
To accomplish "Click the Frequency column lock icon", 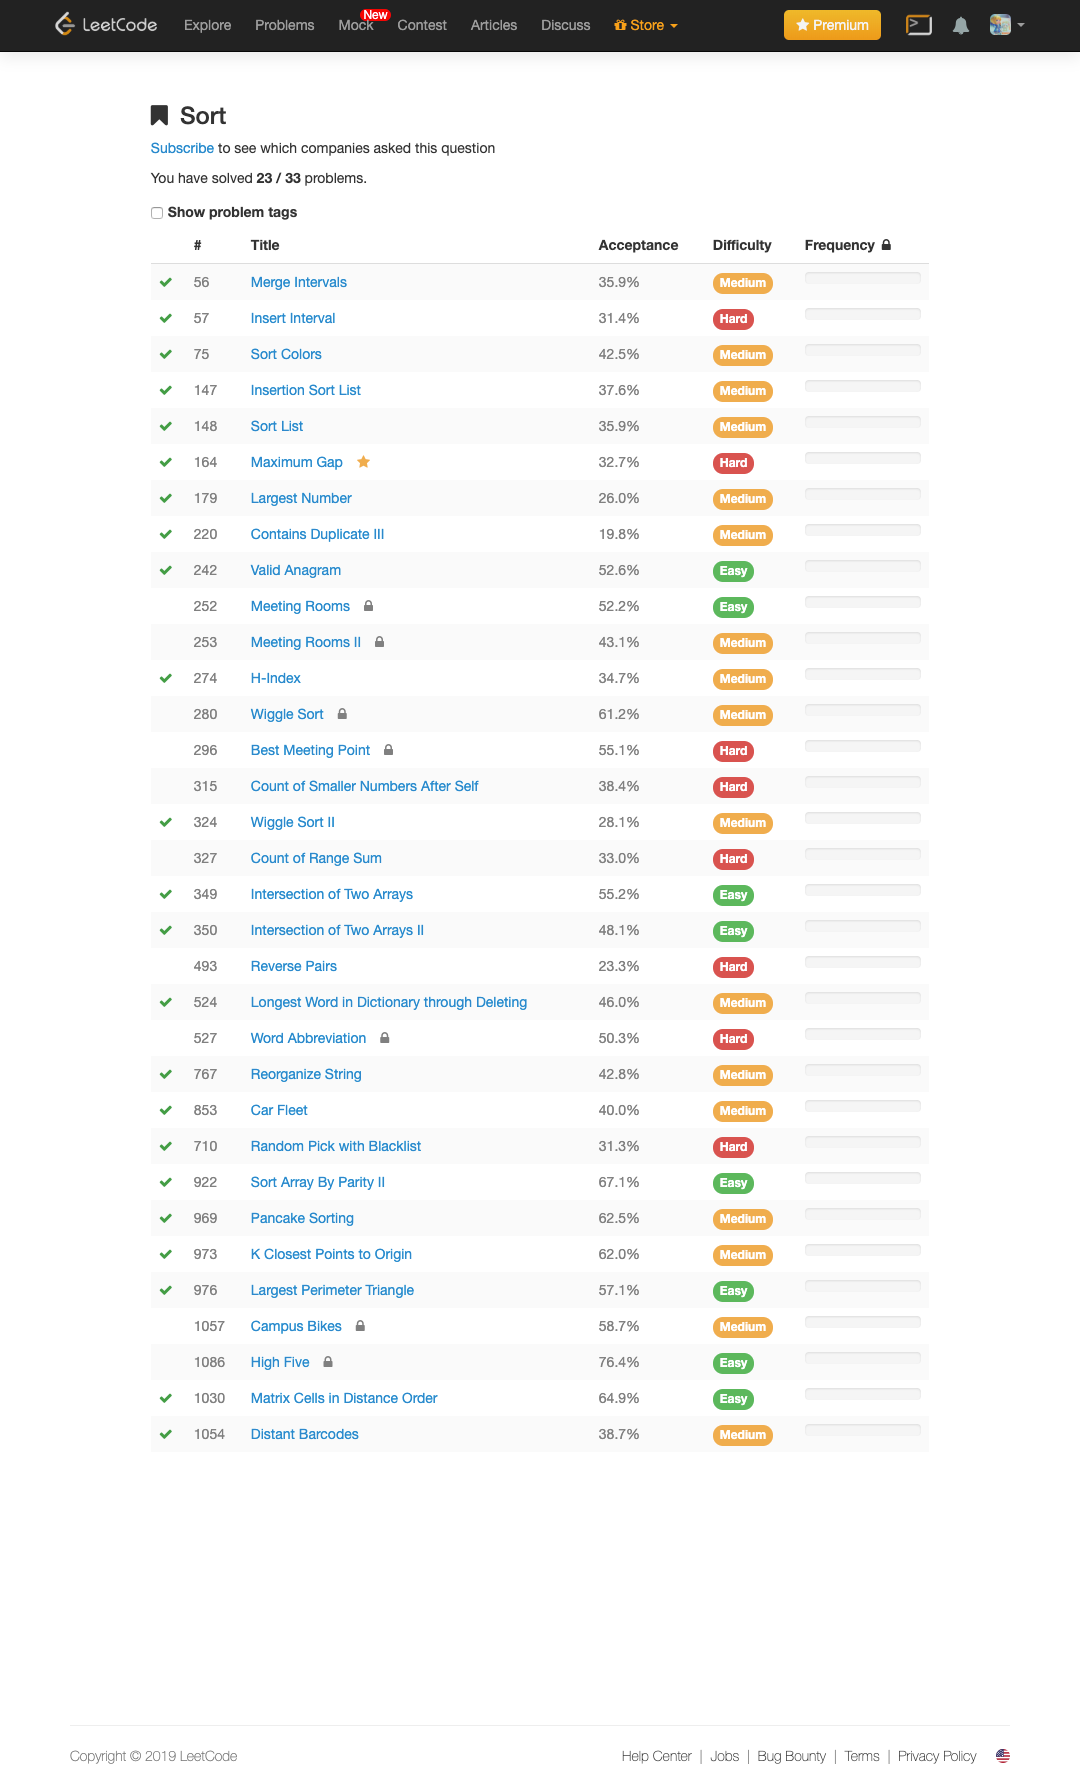I will pos(886,245).
